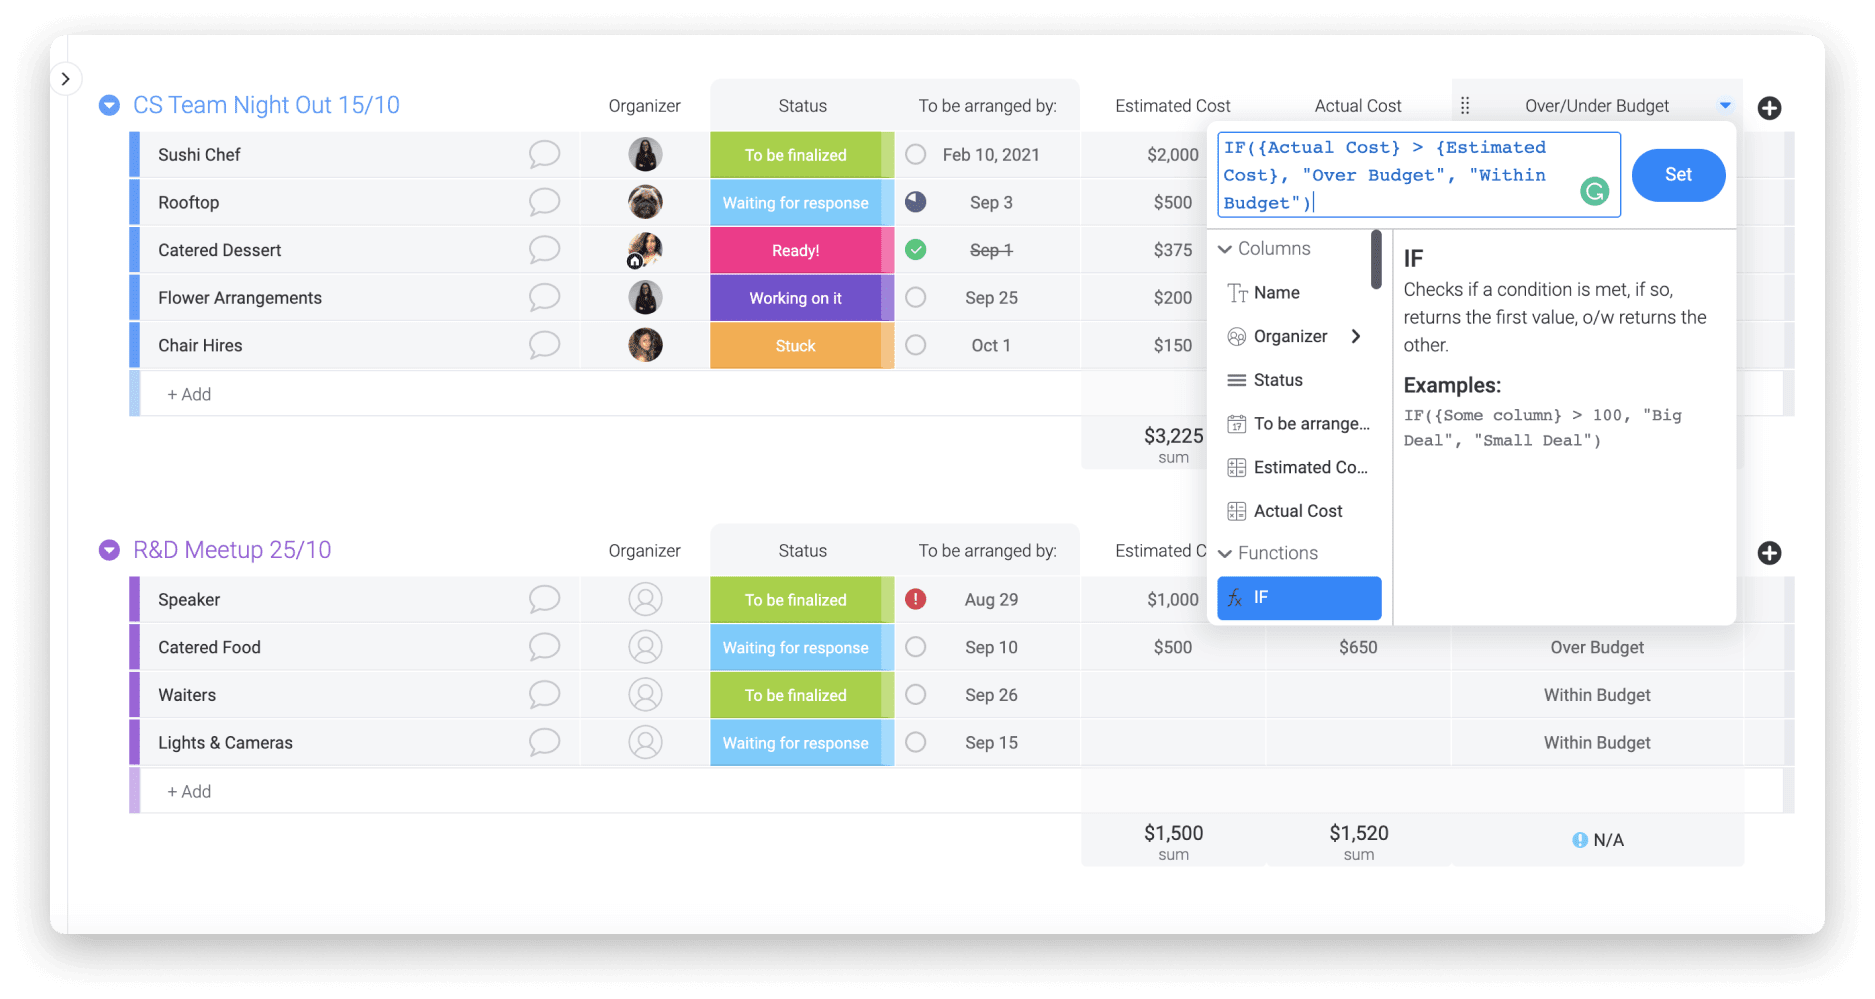Viewport: 1875px width, 999px height.
Task: Mark the Flower Arrangements deadline as done
Action: tap(915, 297)
